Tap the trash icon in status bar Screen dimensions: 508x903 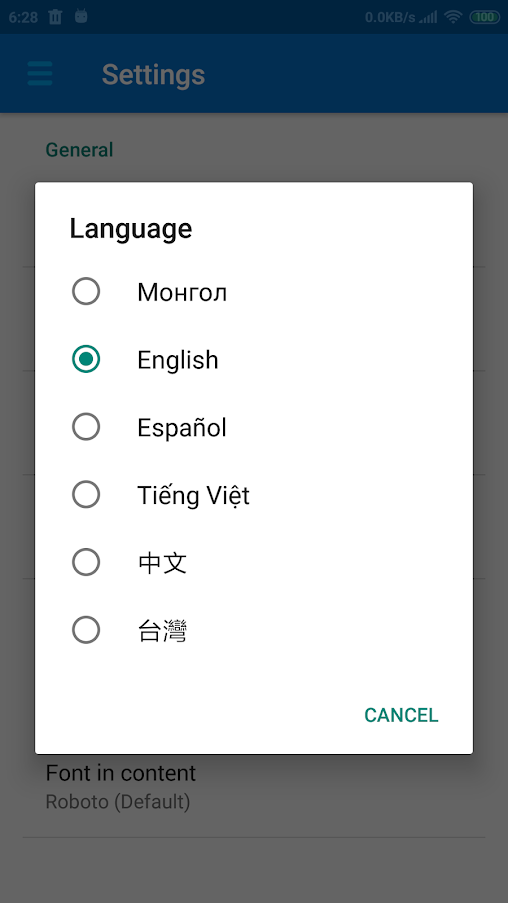click(55, 17)
